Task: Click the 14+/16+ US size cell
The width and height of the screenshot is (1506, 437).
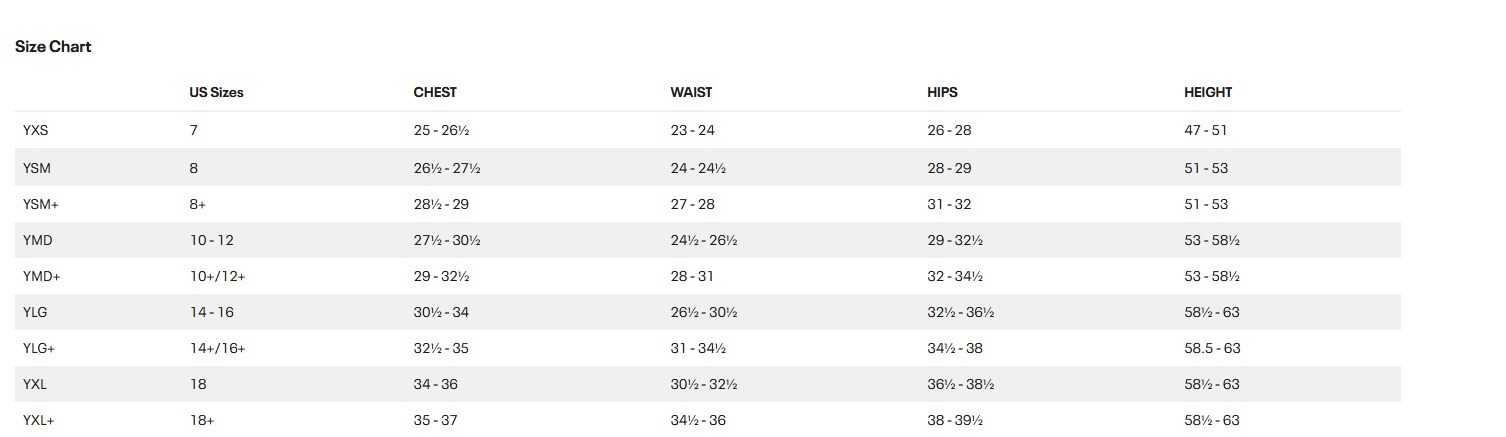Action: click(217, 348)
